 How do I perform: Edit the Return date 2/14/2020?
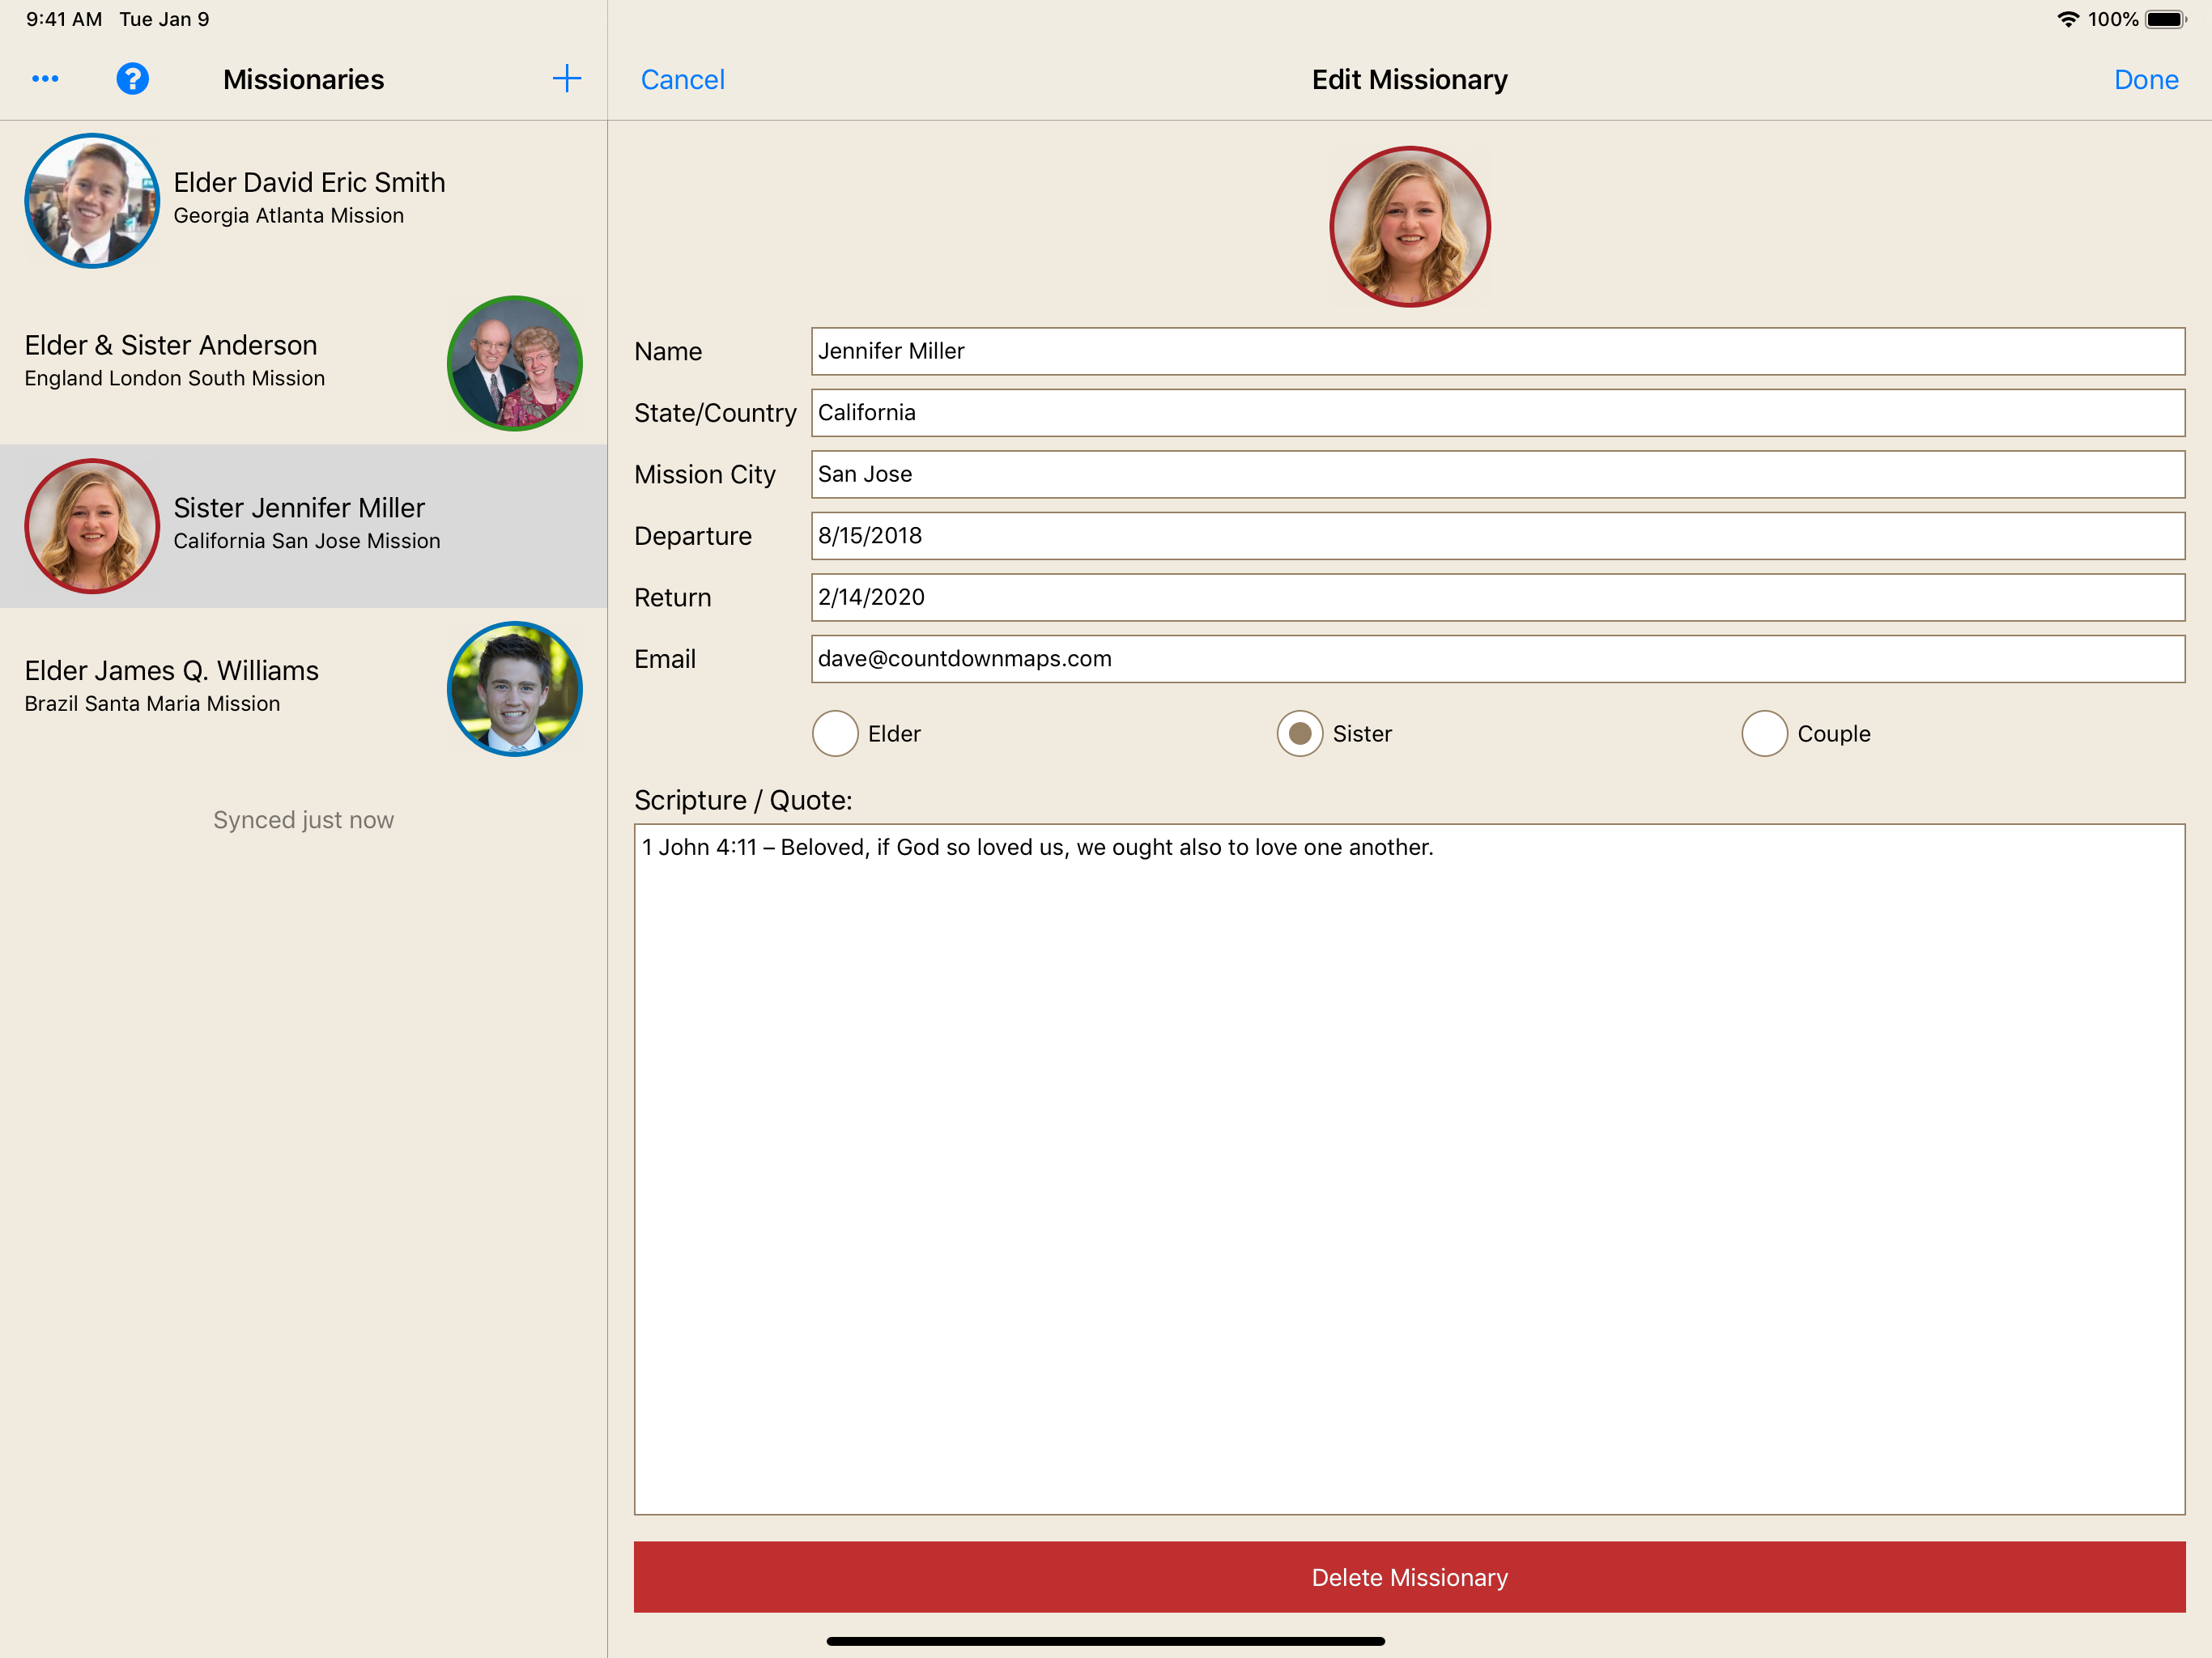coord(1497,597)
